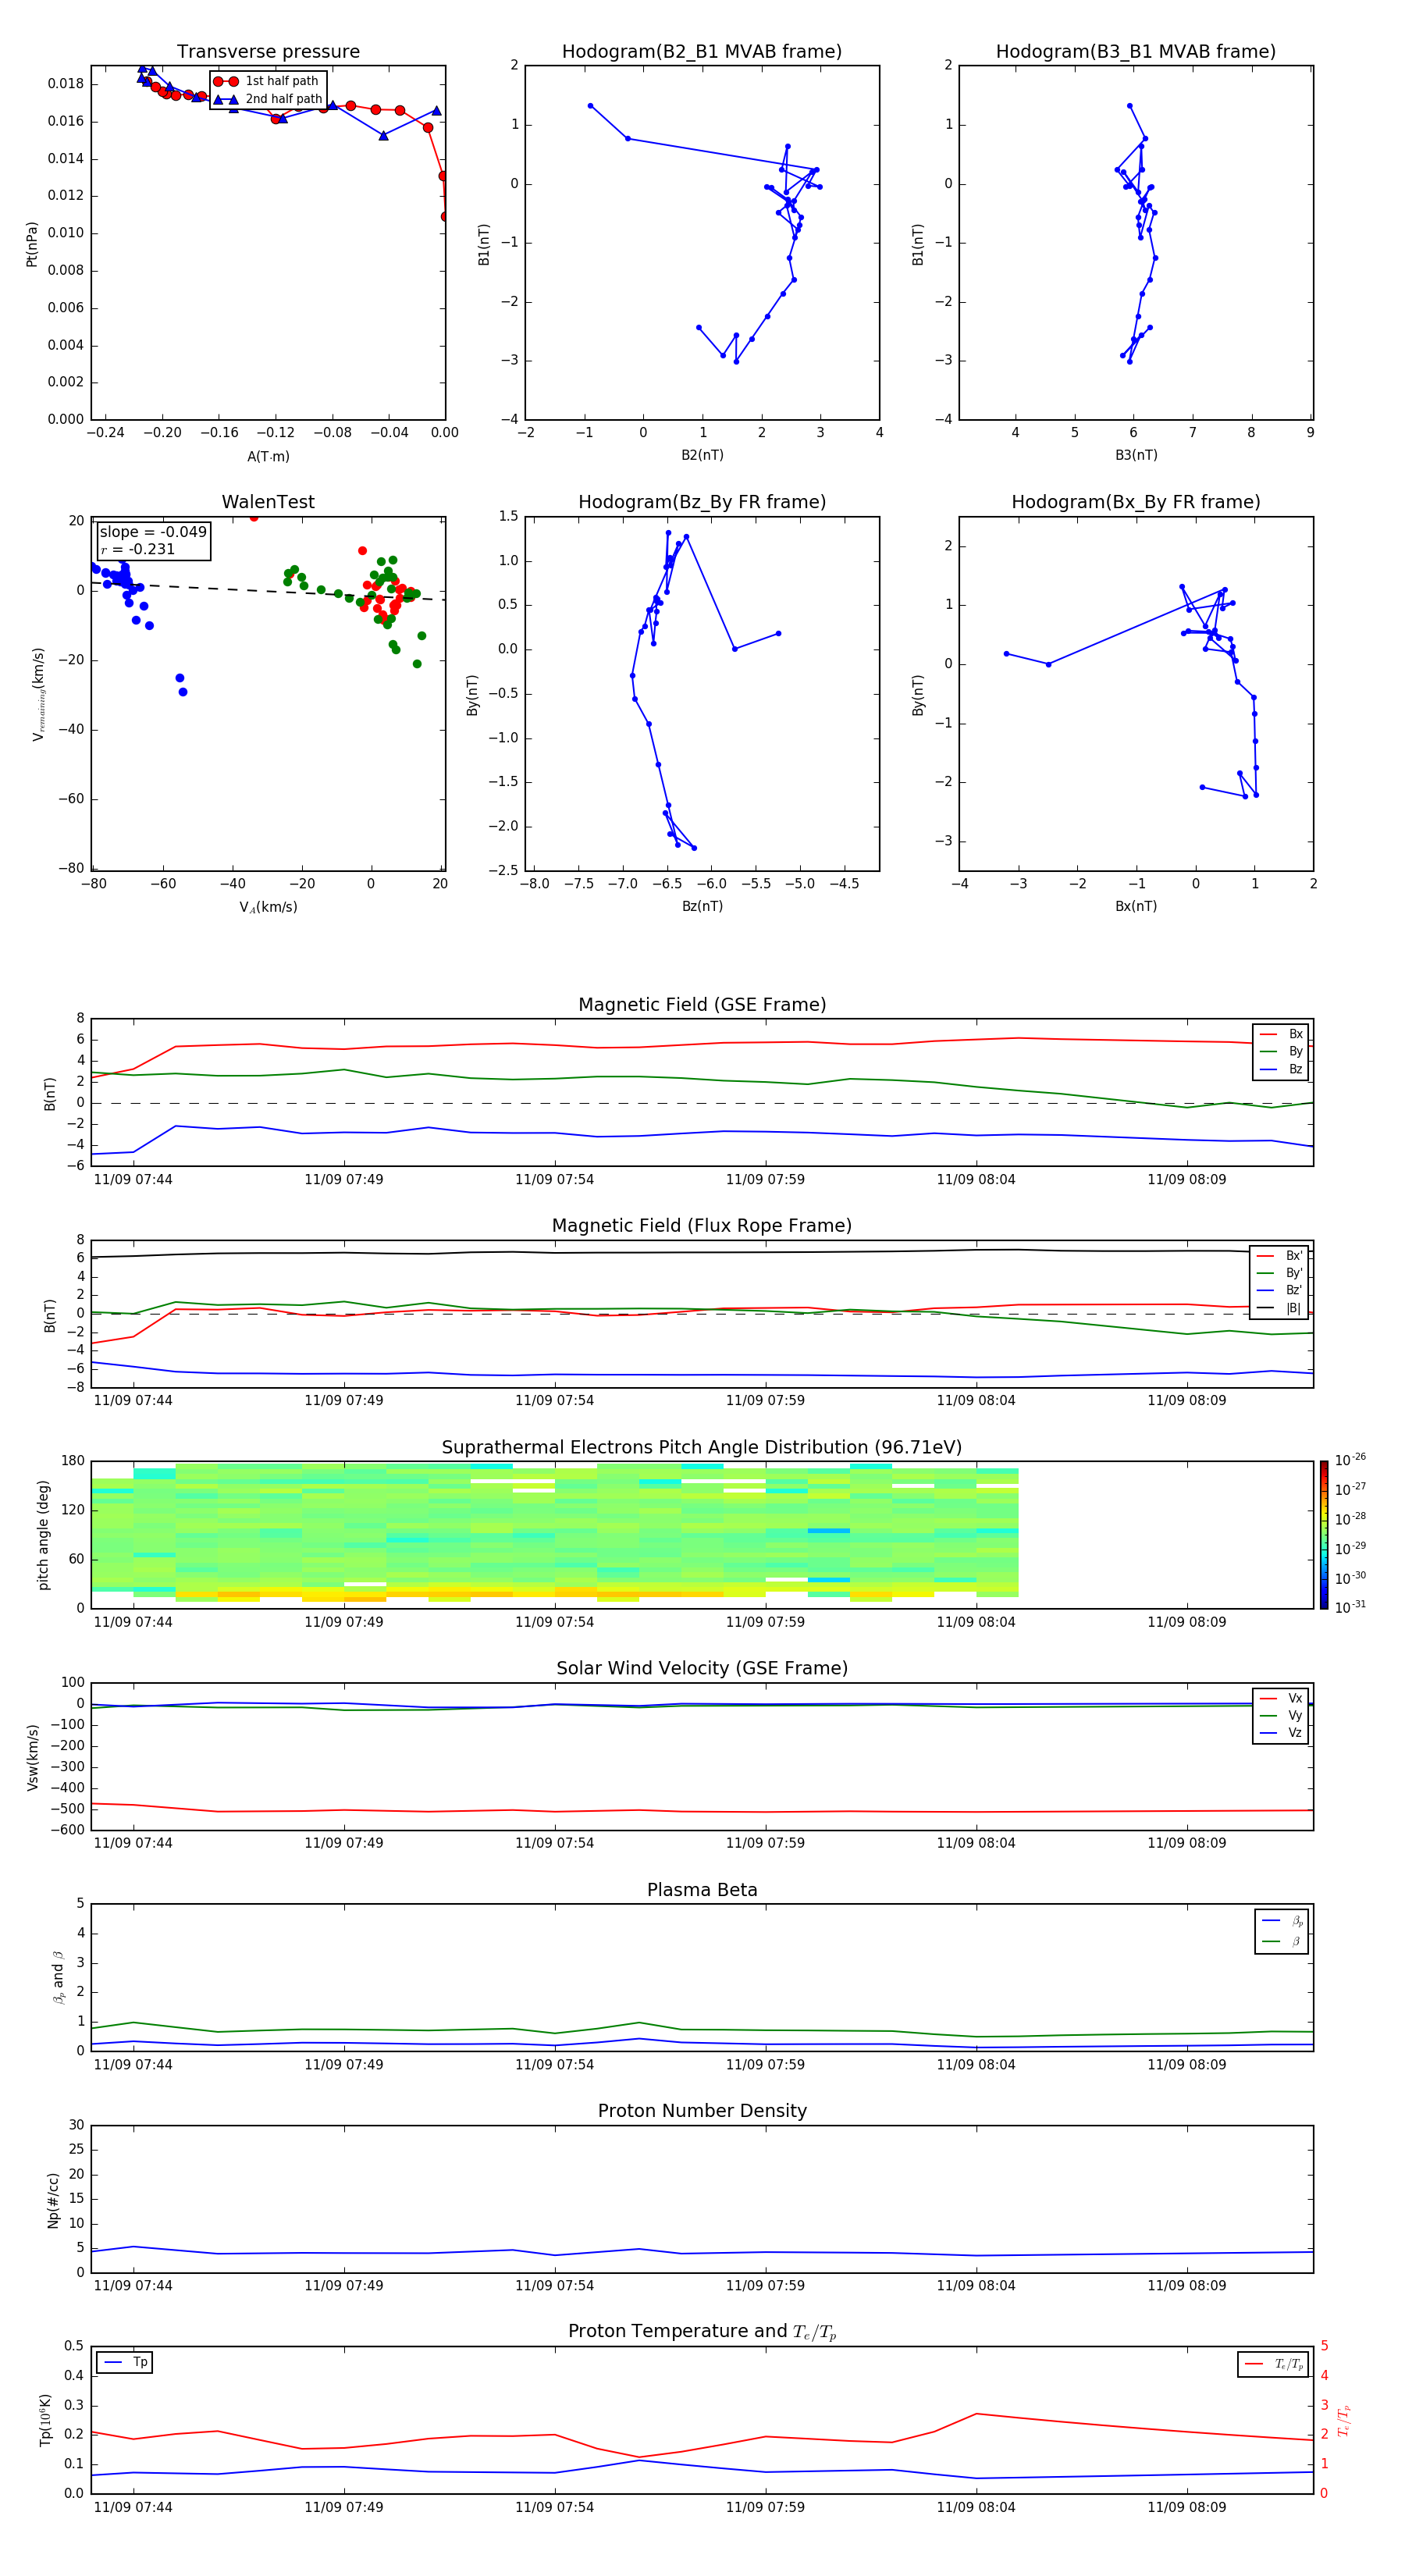Screen dimensions: 1405x2576
Task: Click the 'Tp(10^6K)' y-axis label
Action: click(45, 2420)
